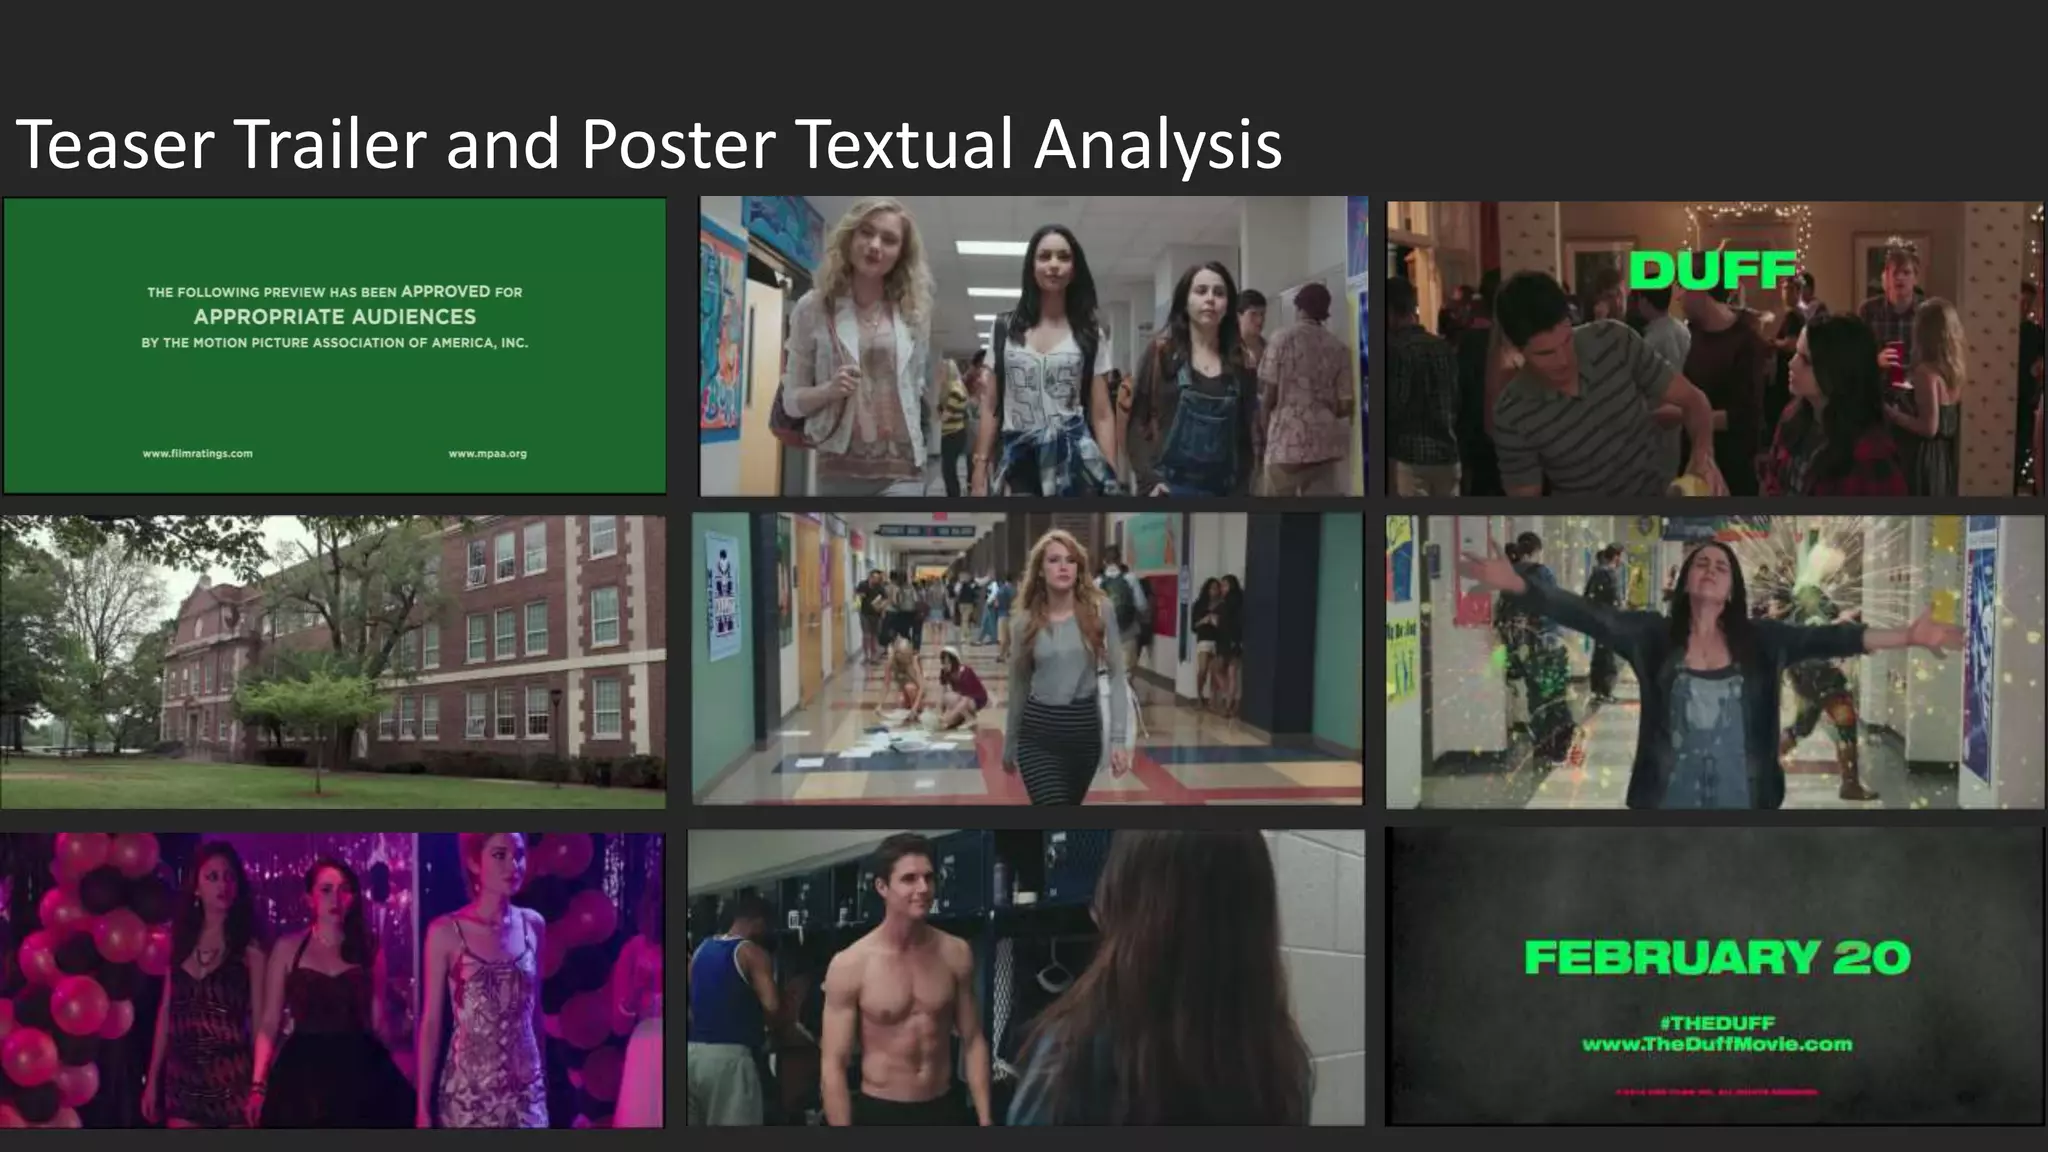Screen dimensions: 2048x1152
Task: Click the slide title 'Teaser Trailer and Poster Textual Analysis'
Action: point(649,144)
